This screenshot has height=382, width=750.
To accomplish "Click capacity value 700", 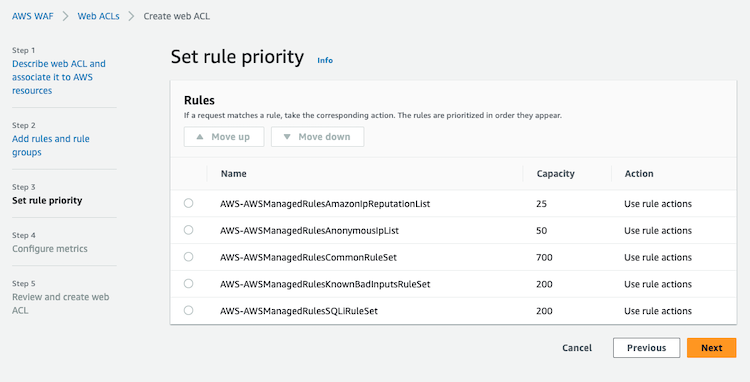I will click(544, 257).
